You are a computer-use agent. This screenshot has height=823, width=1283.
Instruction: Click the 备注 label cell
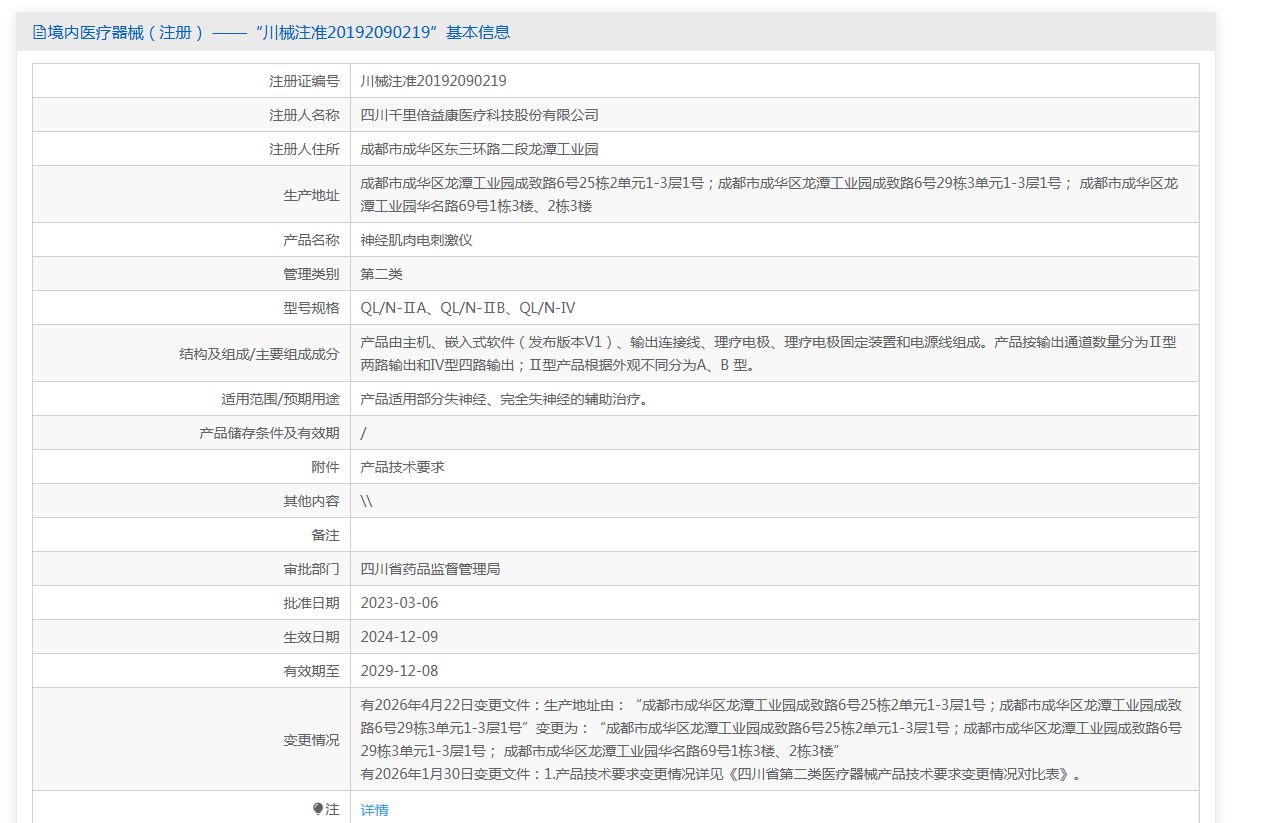pos(191,535)
